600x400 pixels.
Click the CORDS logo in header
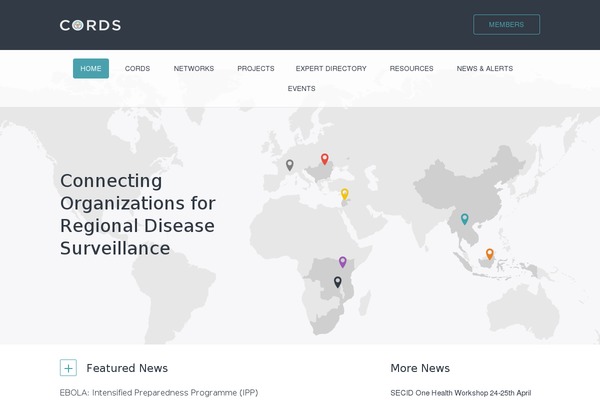tap(90, 25)
